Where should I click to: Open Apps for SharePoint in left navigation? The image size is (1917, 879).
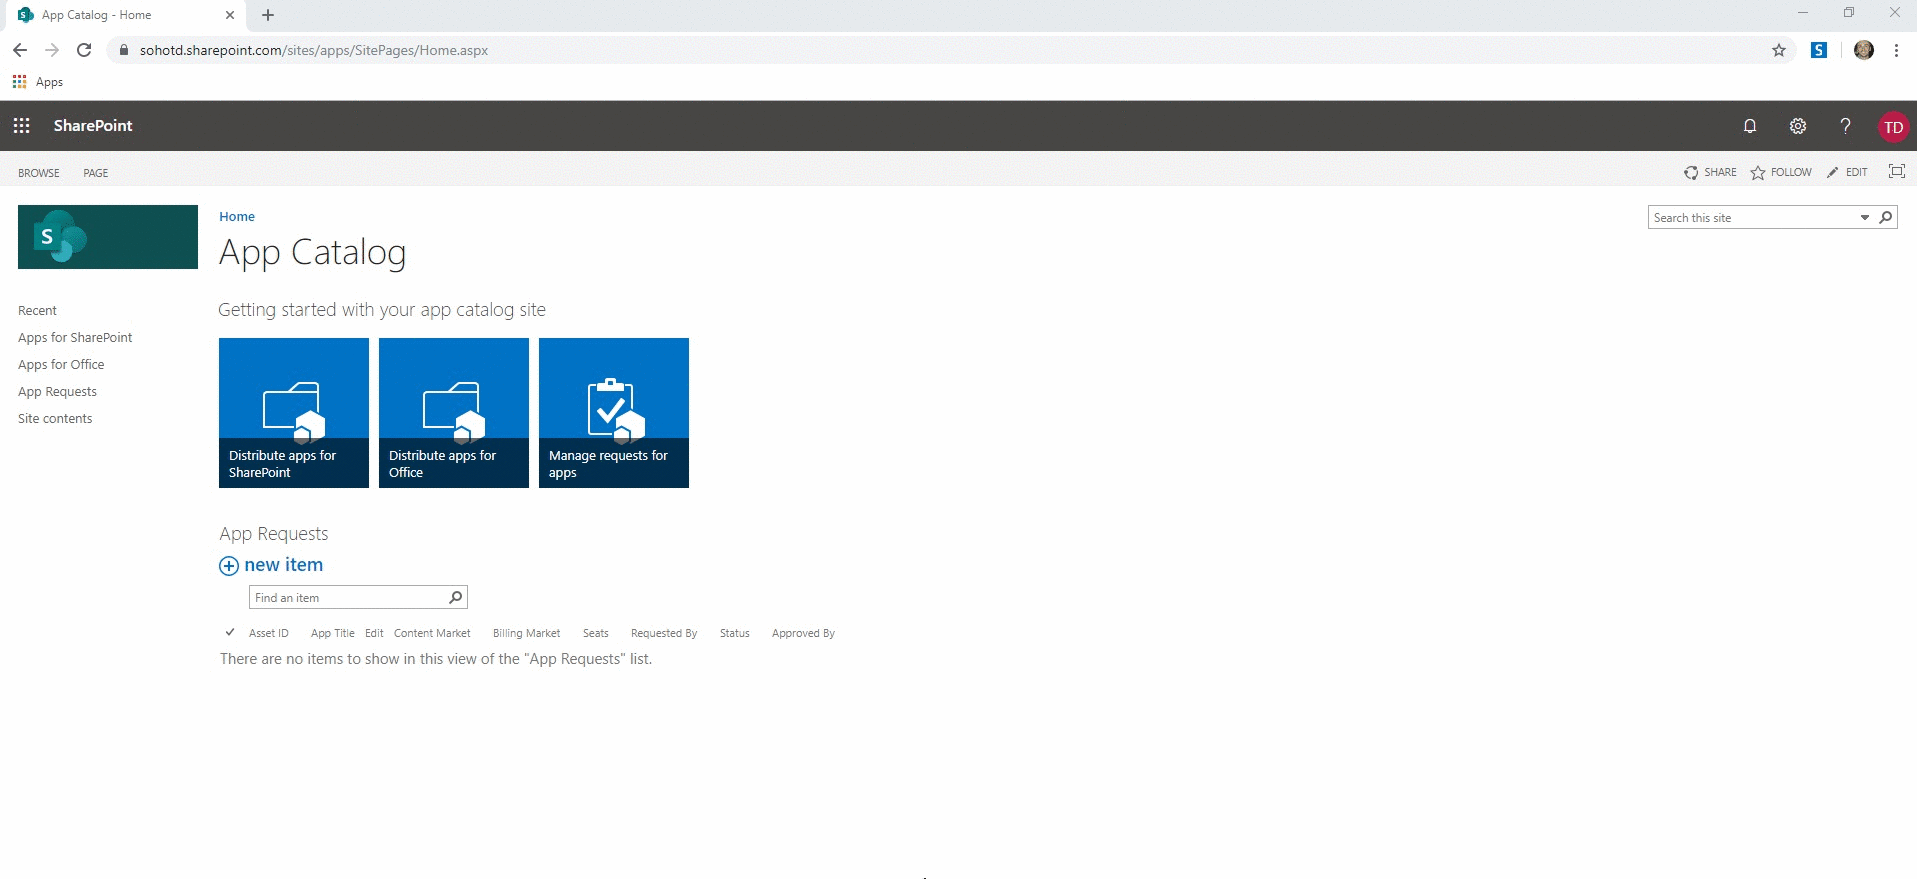point(75,337)
